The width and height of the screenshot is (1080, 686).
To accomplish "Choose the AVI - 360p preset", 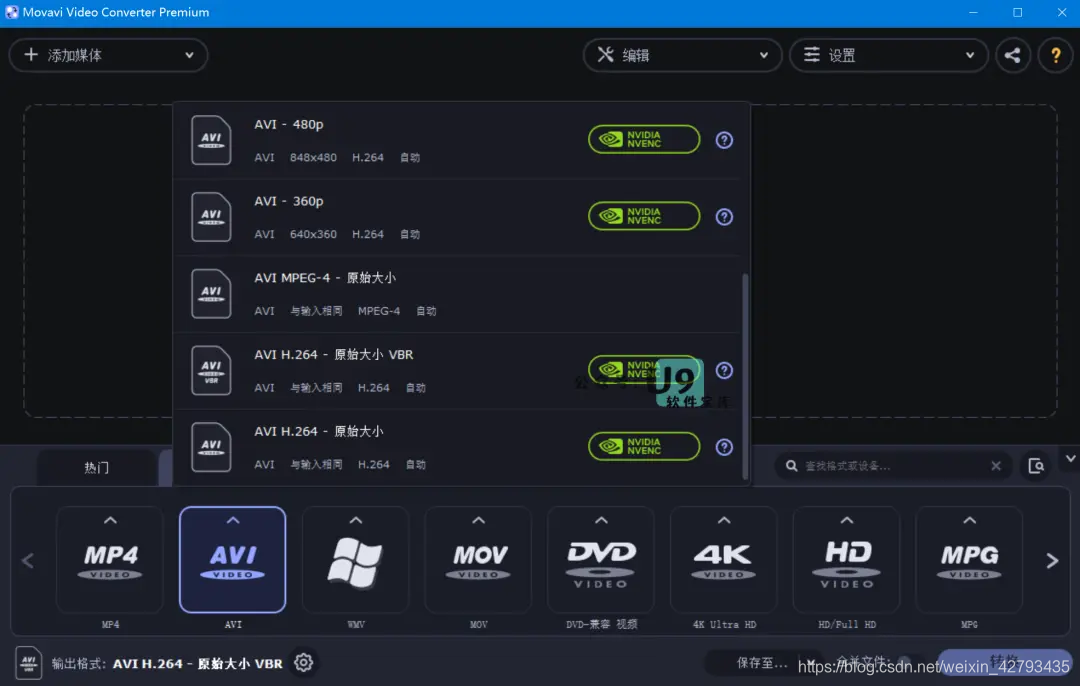I will (458, 217).
